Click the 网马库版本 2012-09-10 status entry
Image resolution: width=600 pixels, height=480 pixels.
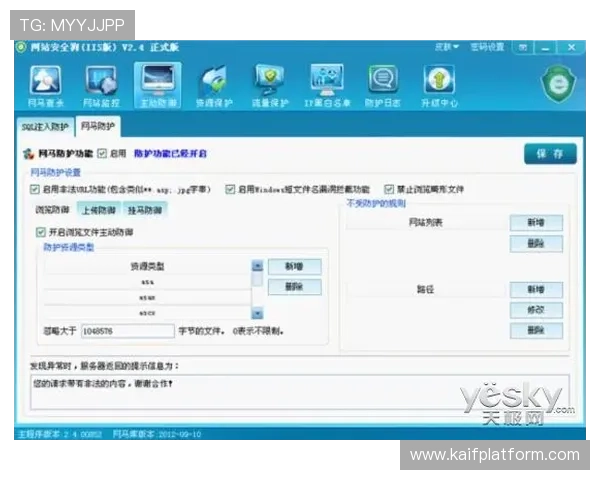coord(157,434)
